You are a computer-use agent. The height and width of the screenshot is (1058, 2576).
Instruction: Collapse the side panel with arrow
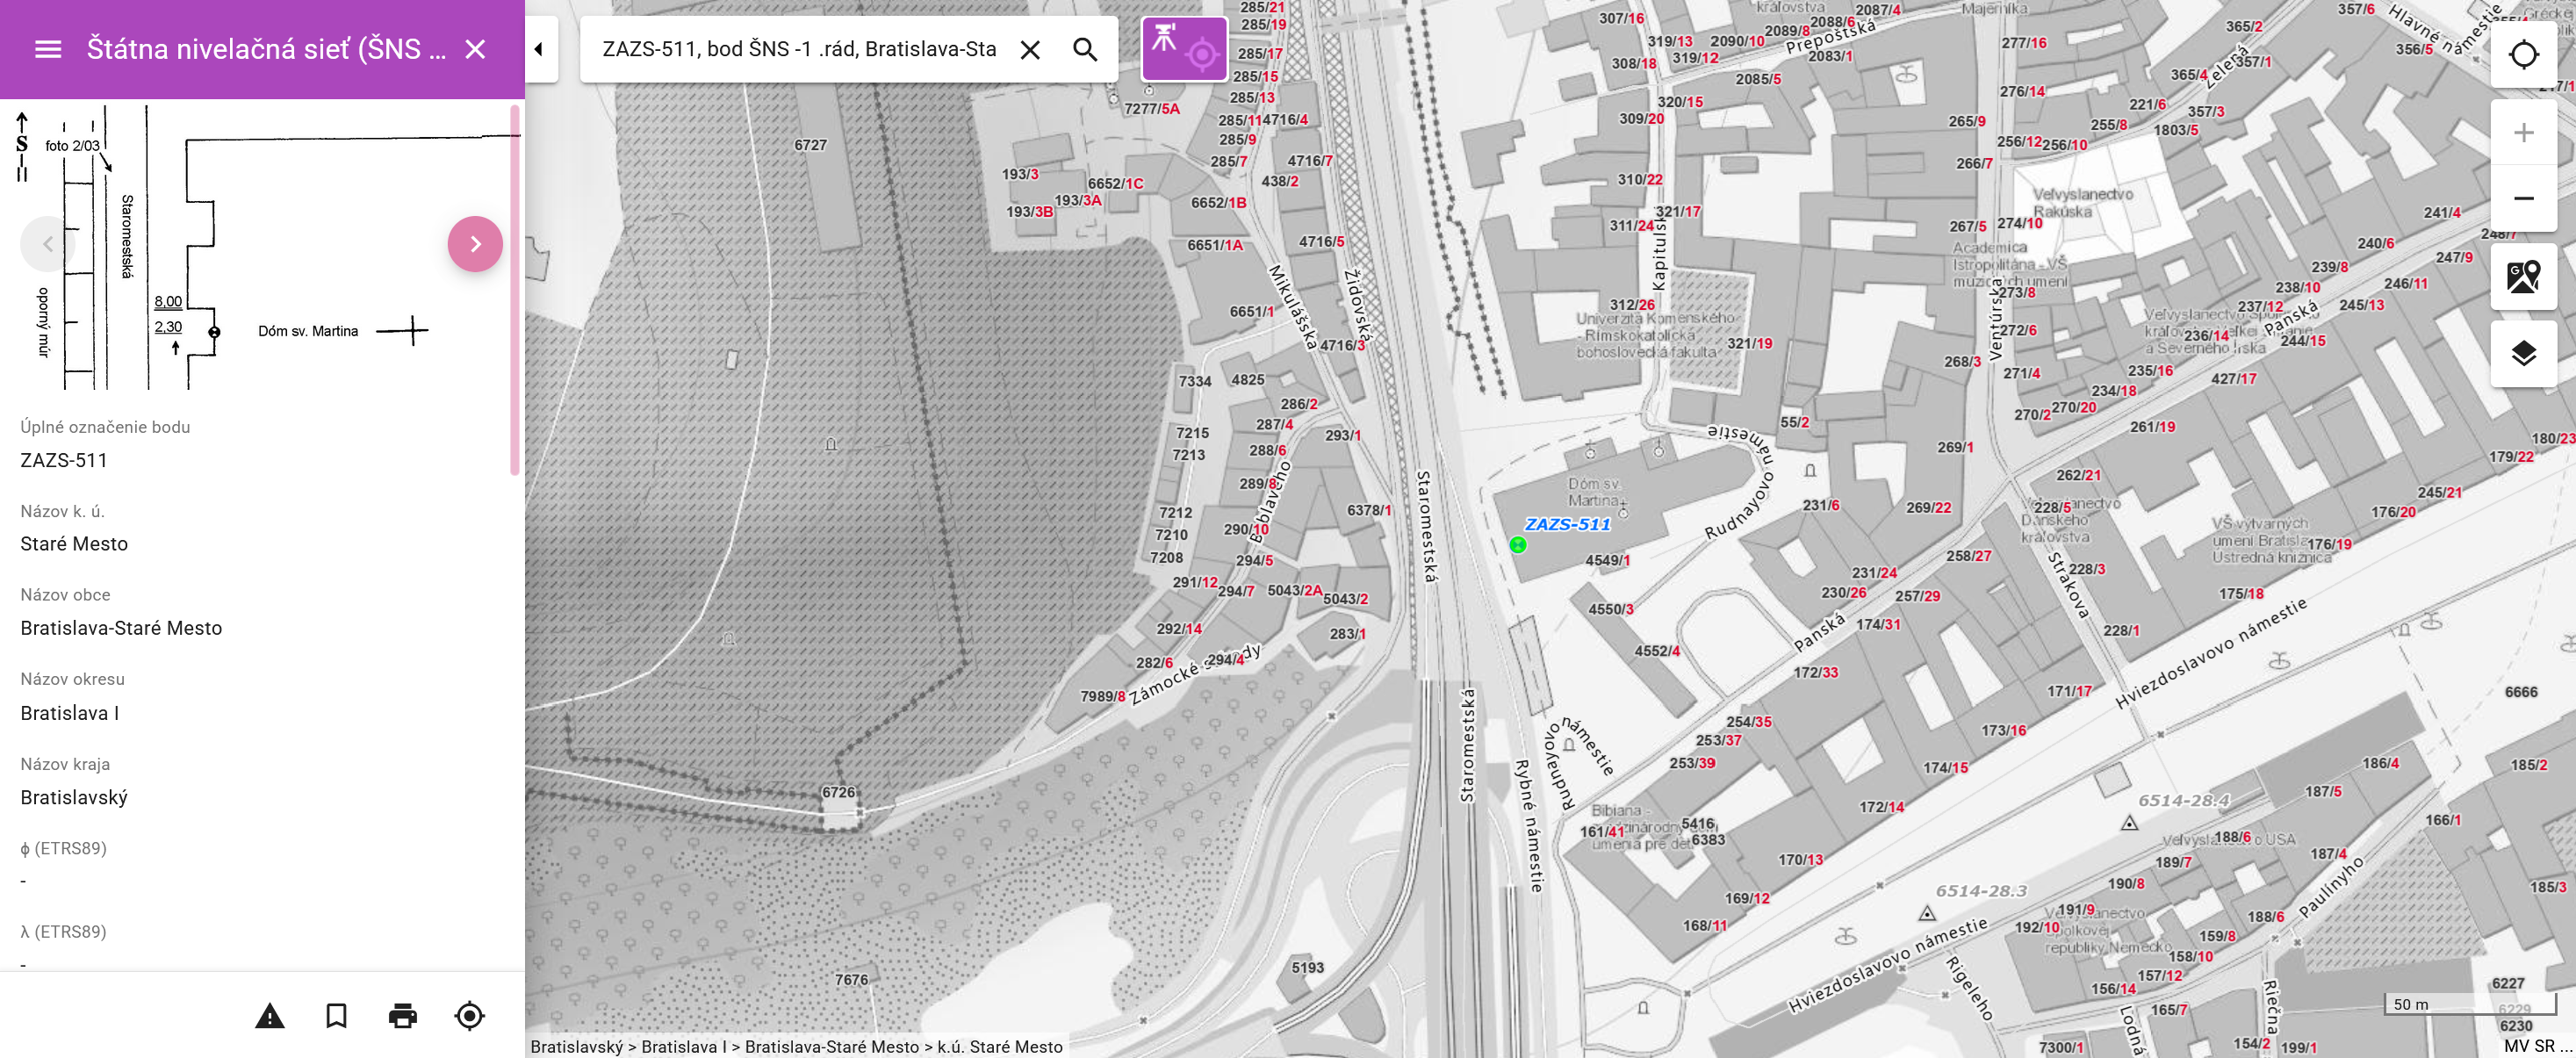pos(540,49)
